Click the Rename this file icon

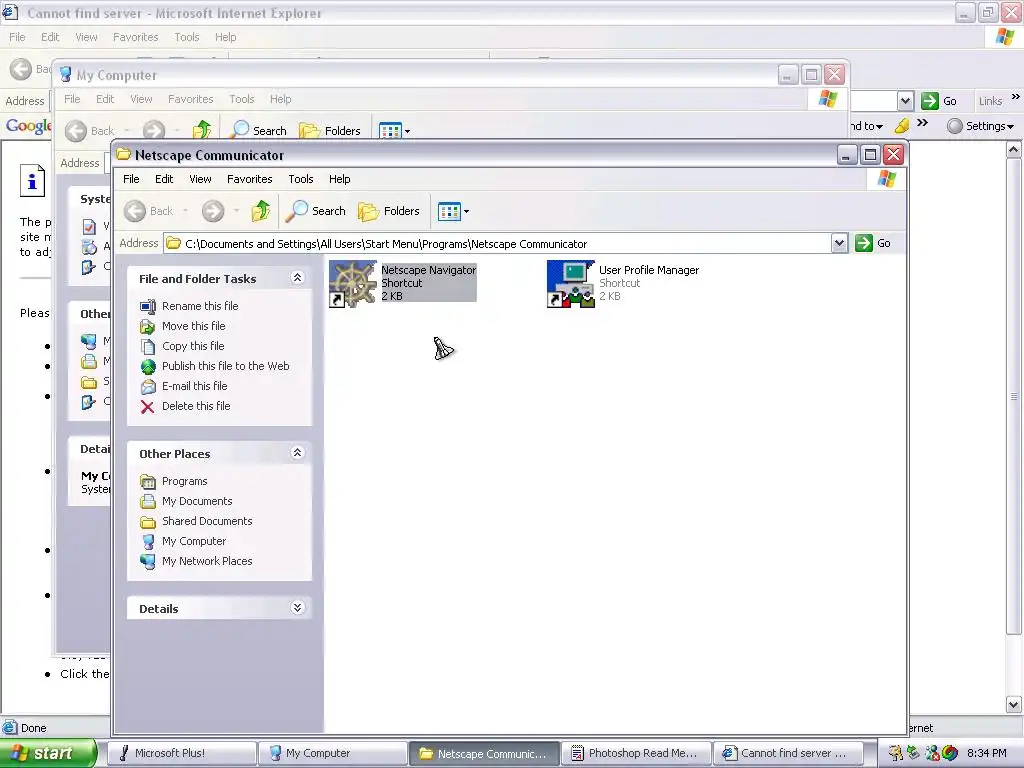tap(148, 306)
